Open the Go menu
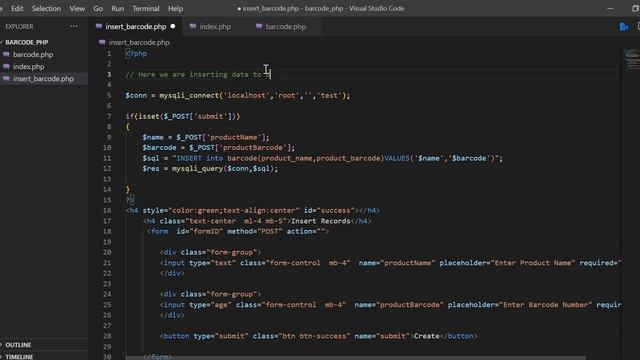Viewport: 640px width, 360px height. pos(98,9)
